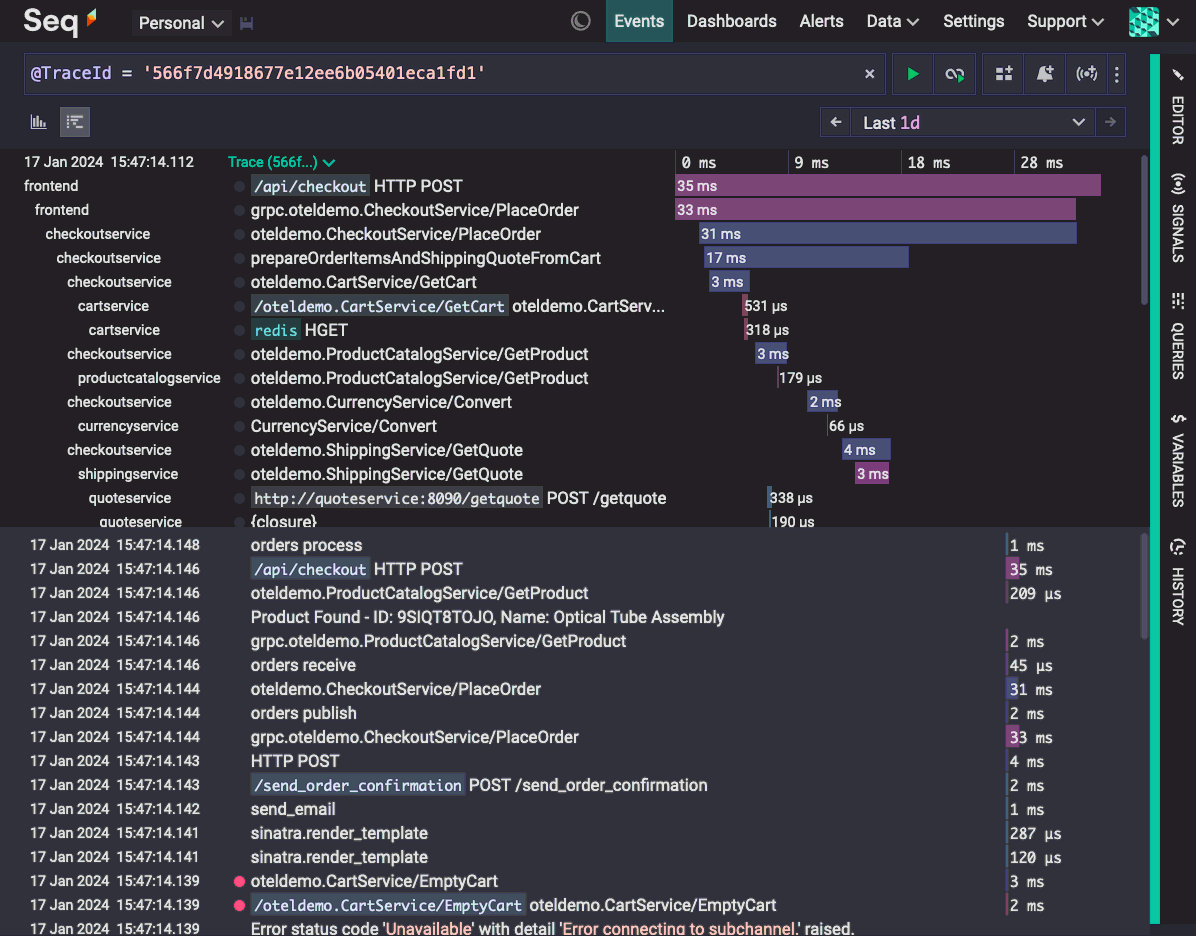1196x936 pixels.
Task: Open the send_email event
Action: click(x=293, y=809)
